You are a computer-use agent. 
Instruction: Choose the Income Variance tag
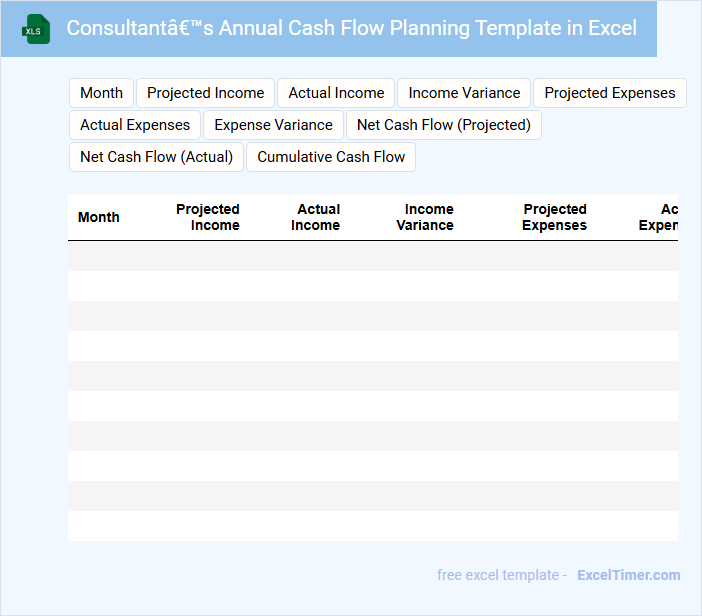coord(464,93)
